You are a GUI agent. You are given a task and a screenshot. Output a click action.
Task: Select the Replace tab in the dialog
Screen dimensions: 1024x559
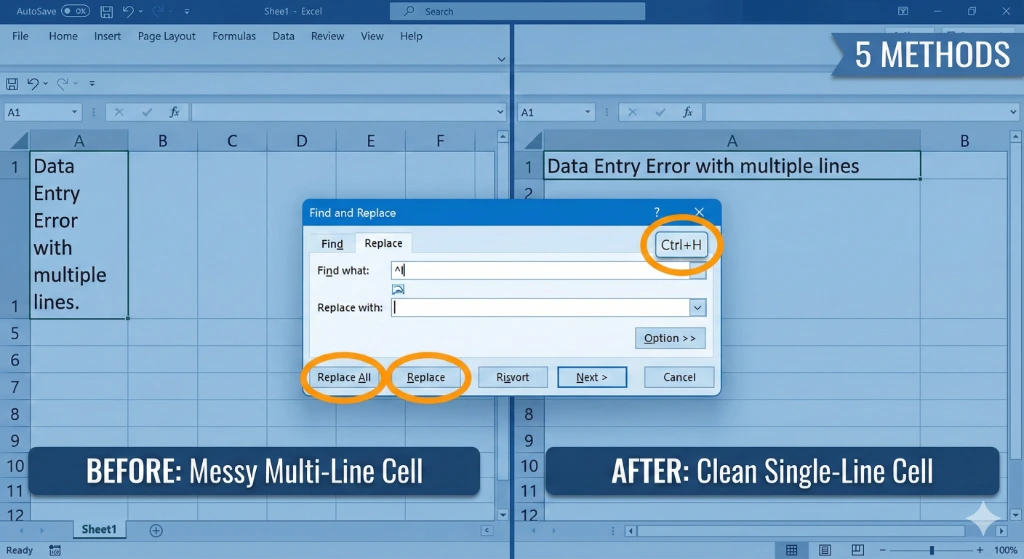point(383,243)
